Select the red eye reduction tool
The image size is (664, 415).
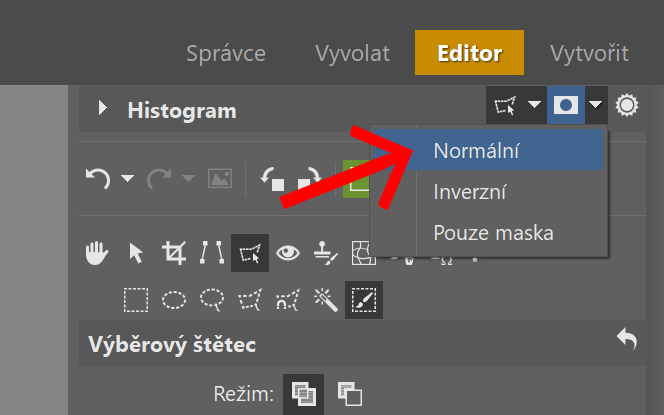(x=288, y=253)
